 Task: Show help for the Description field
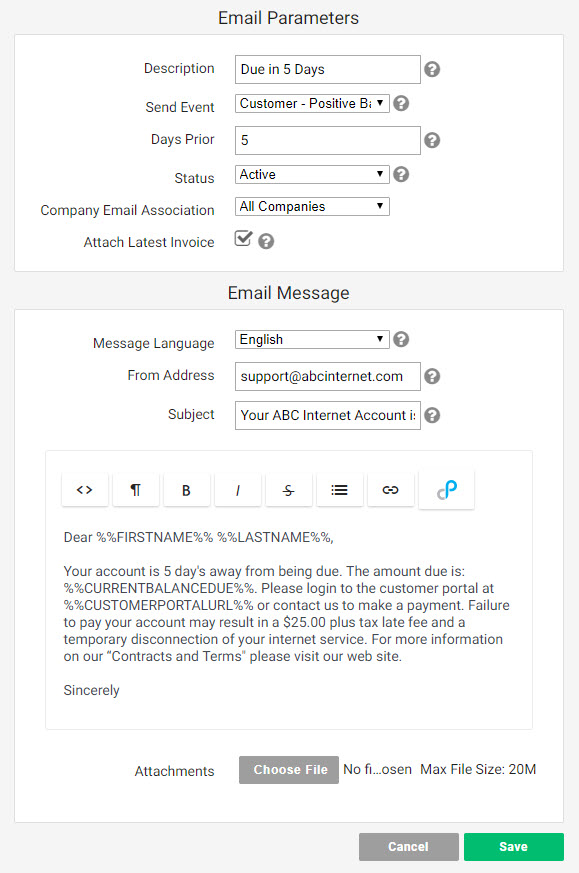click(432, 69)
